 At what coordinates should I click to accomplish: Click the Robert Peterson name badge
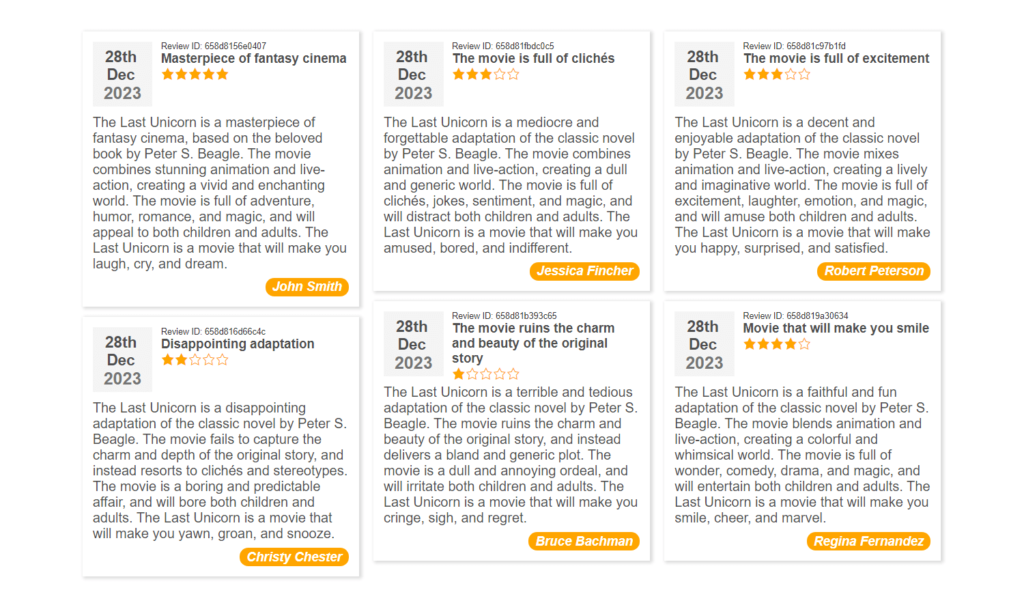873,271
